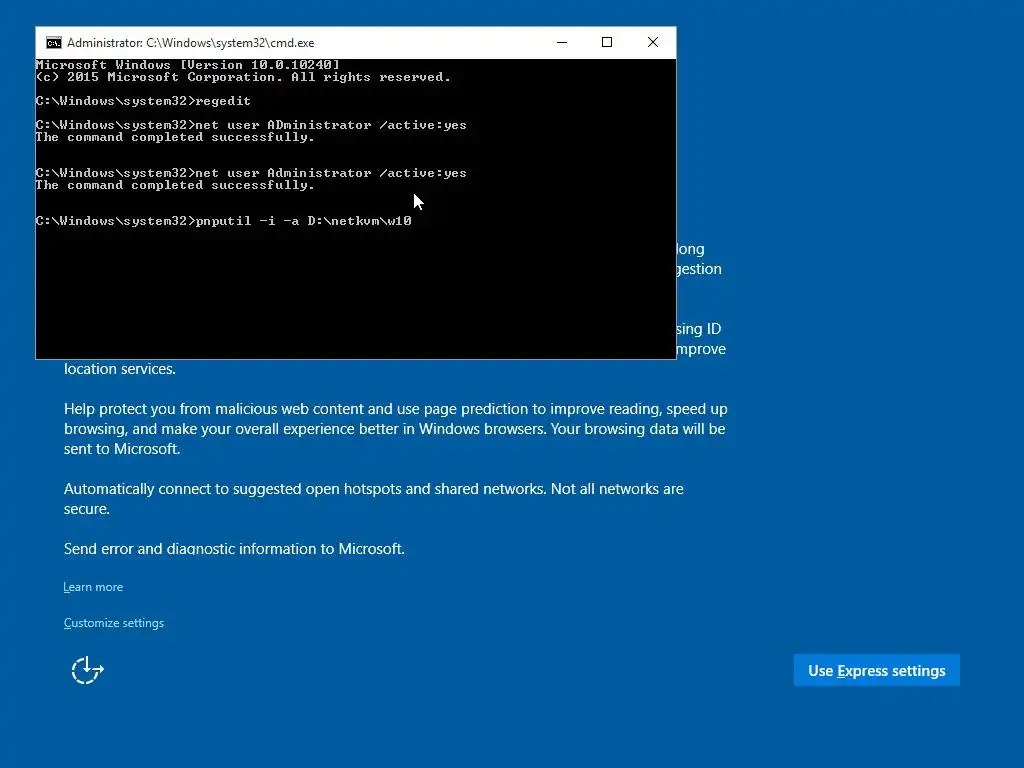The width and height of the screenshot is (1024, 768).
Task: Open the Learn more link
Action: click(x=93, y=587)
